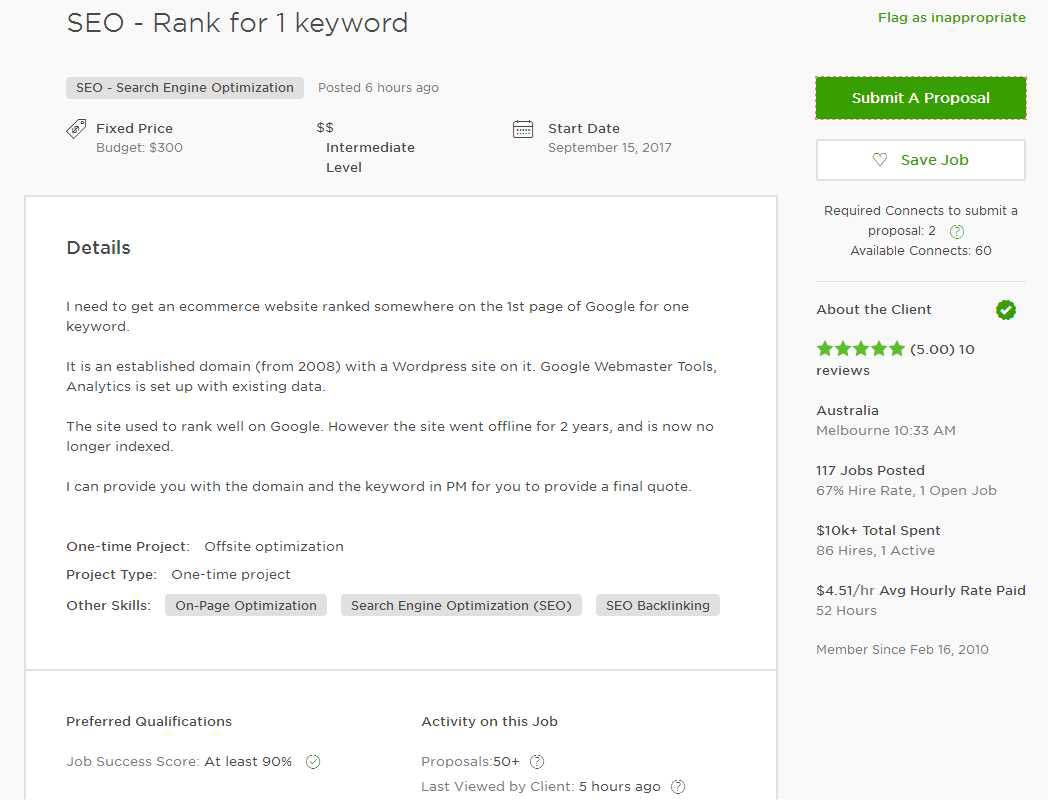Click the '86 Hires, 1 Active' text

coord(876,551)
